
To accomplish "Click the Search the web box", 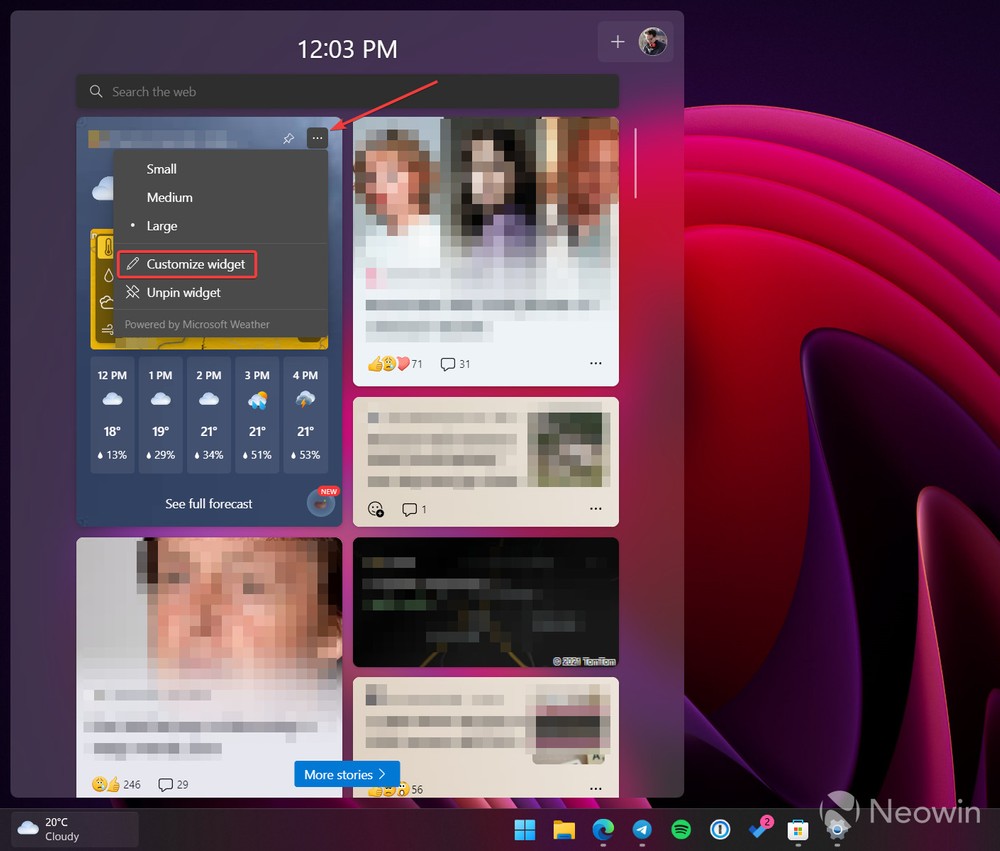I will pyautogui.click(x=347, y=92).
